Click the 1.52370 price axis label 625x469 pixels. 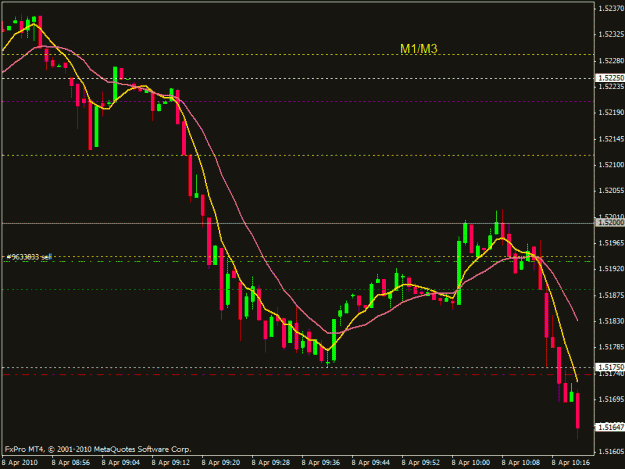pos(611,8)
